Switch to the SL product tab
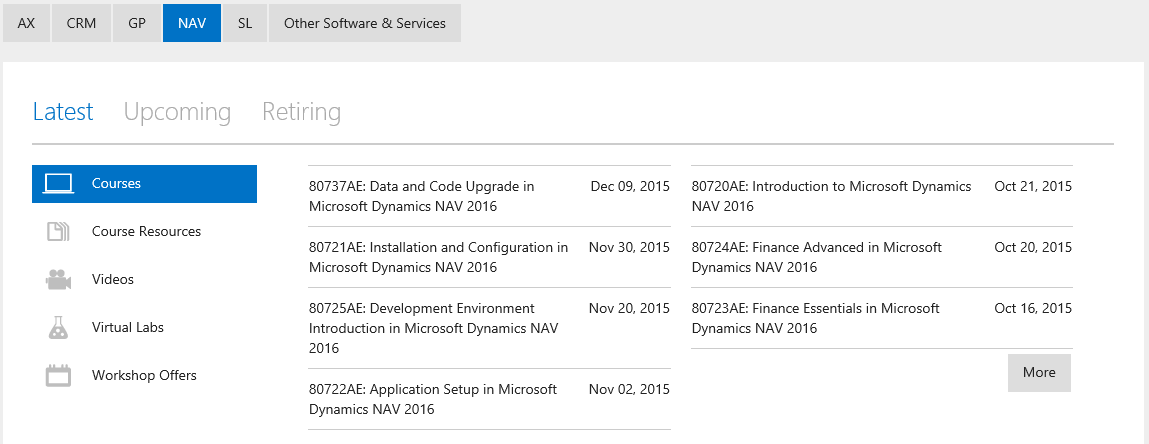Viewport: 1149px width, 444px height. coord(245,23)
